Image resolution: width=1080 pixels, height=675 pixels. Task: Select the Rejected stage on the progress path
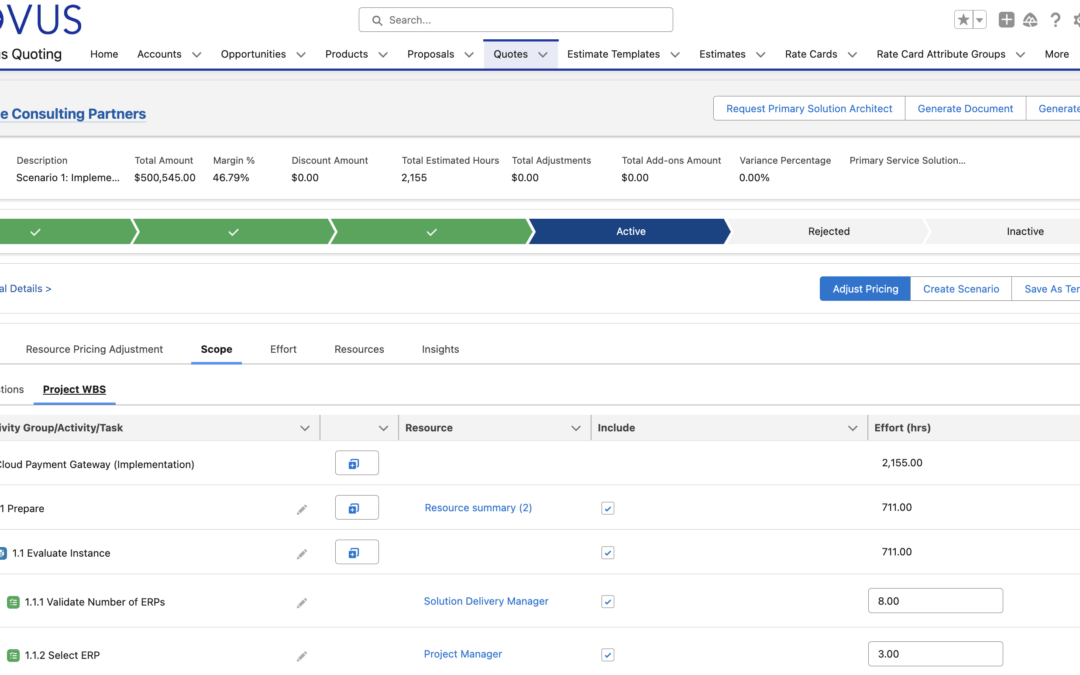click(828, 231)
